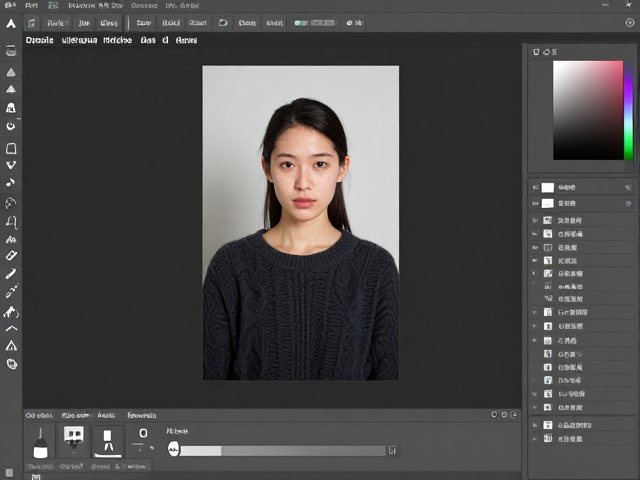The image size is (640, 480).
Task: Select the outlined triangle tool near toolbar bottom
Action: click(11, 346)
